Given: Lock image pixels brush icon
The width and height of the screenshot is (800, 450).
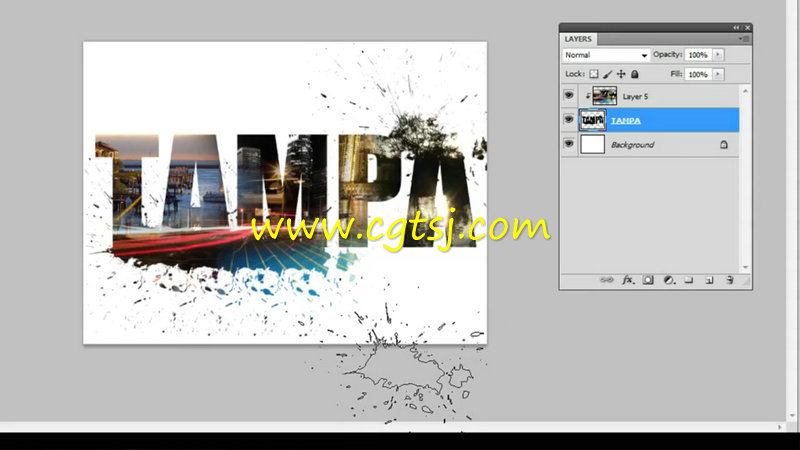Looking at the screenshot, I should (x=608, y=74).
